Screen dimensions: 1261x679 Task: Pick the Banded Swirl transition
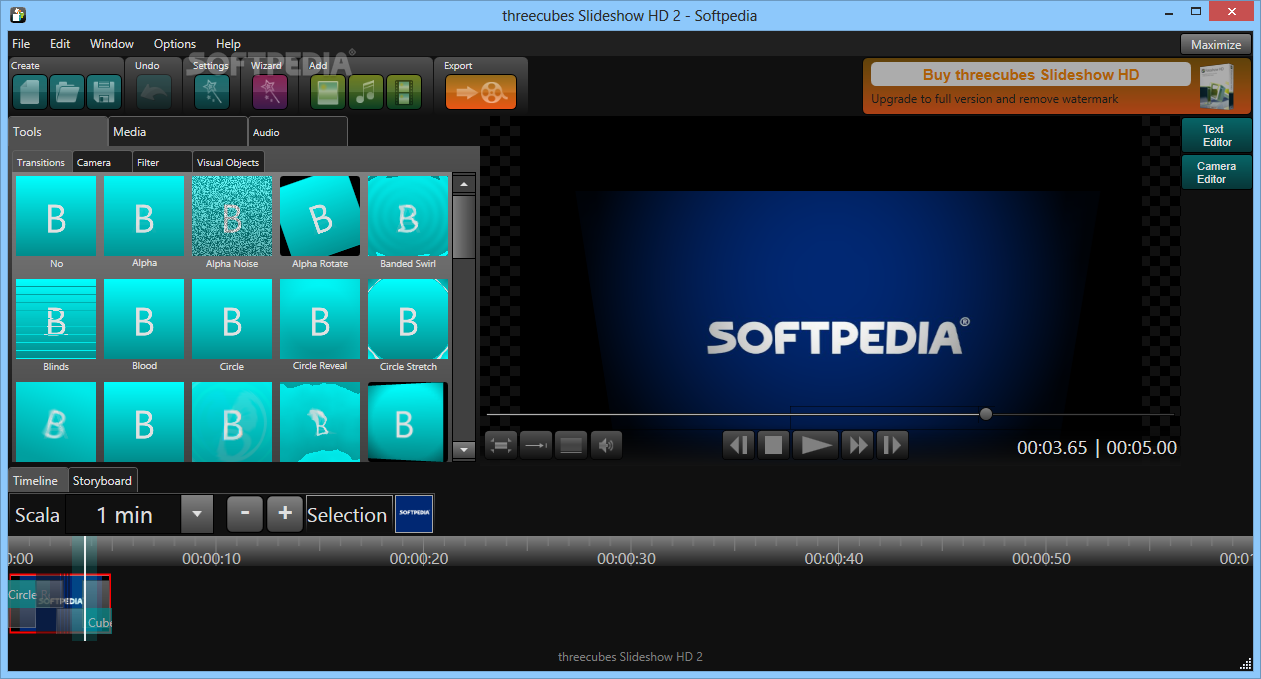coord(408,216)
